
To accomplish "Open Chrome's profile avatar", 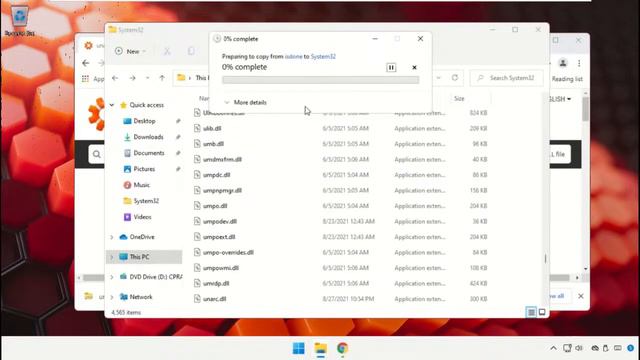I will (563, 63).
